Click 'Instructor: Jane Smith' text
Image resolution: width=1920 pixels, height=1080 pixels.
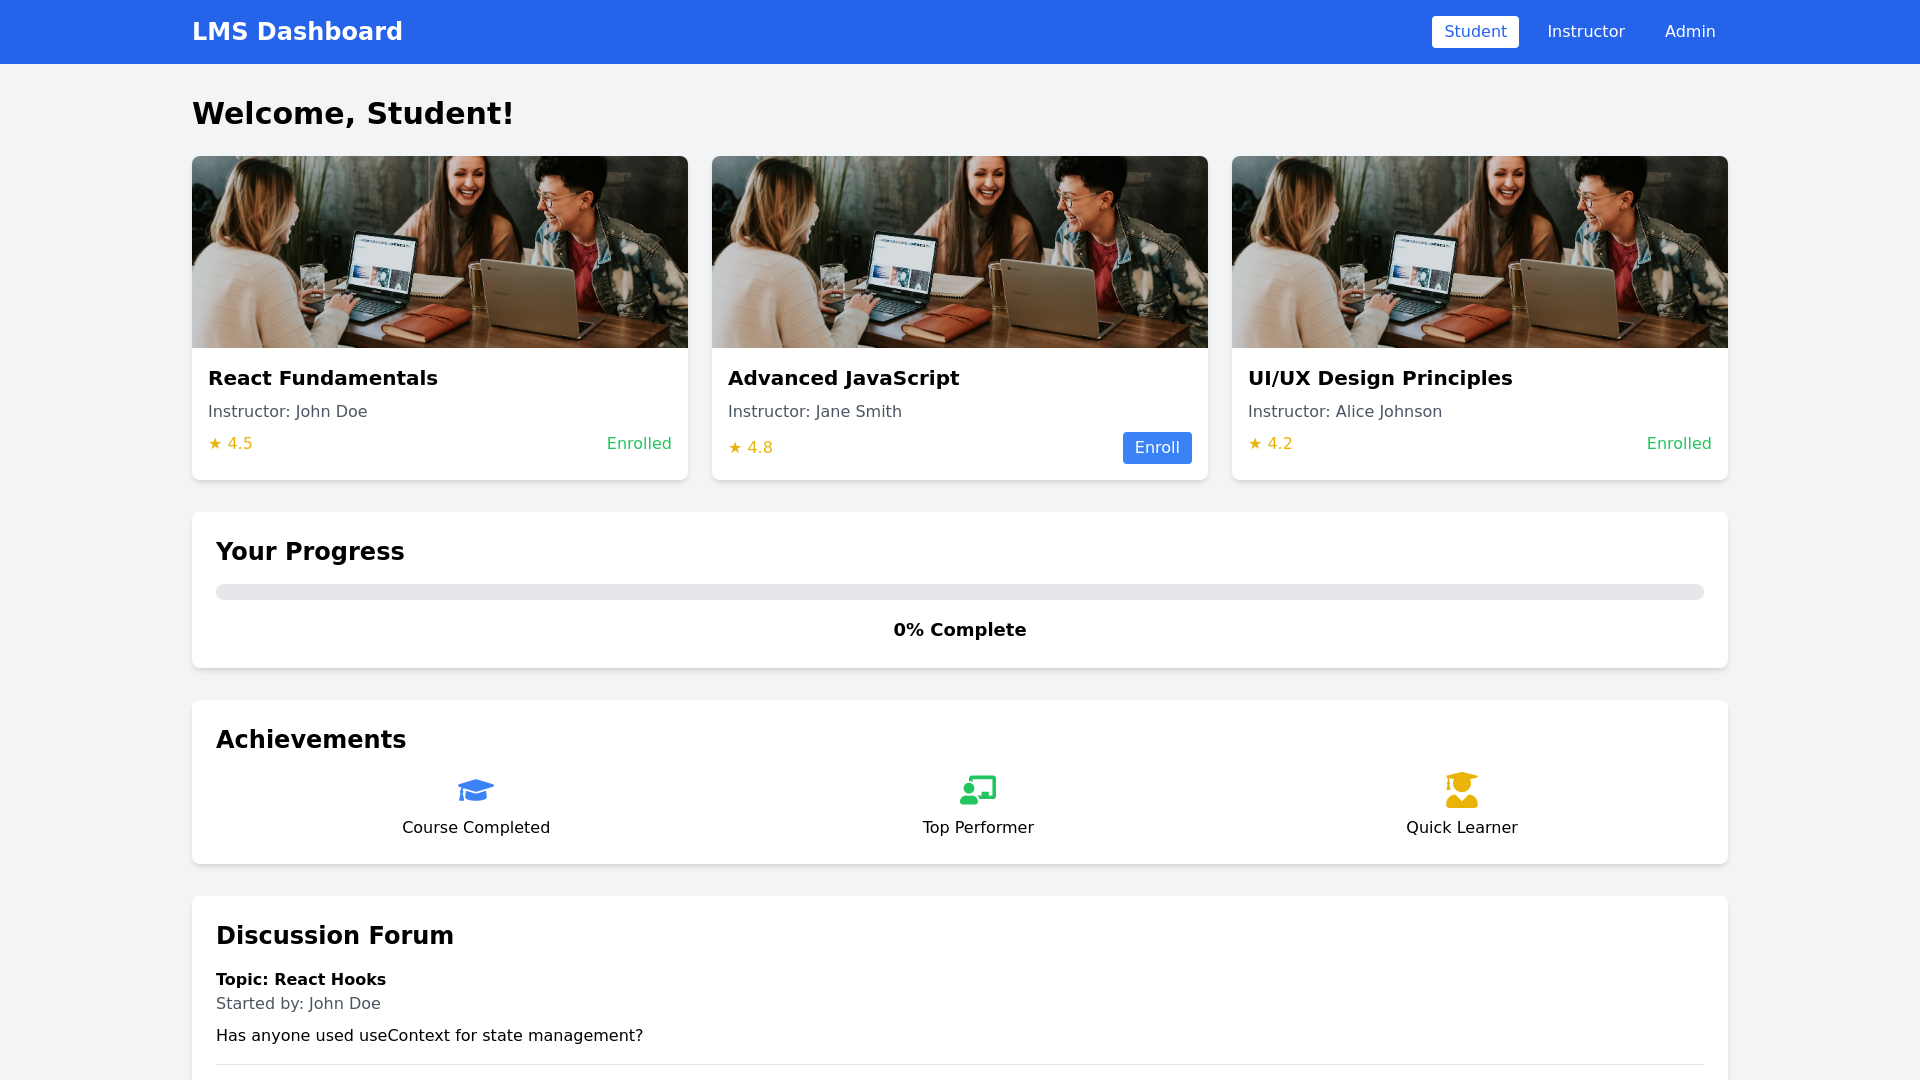point(815,412)
